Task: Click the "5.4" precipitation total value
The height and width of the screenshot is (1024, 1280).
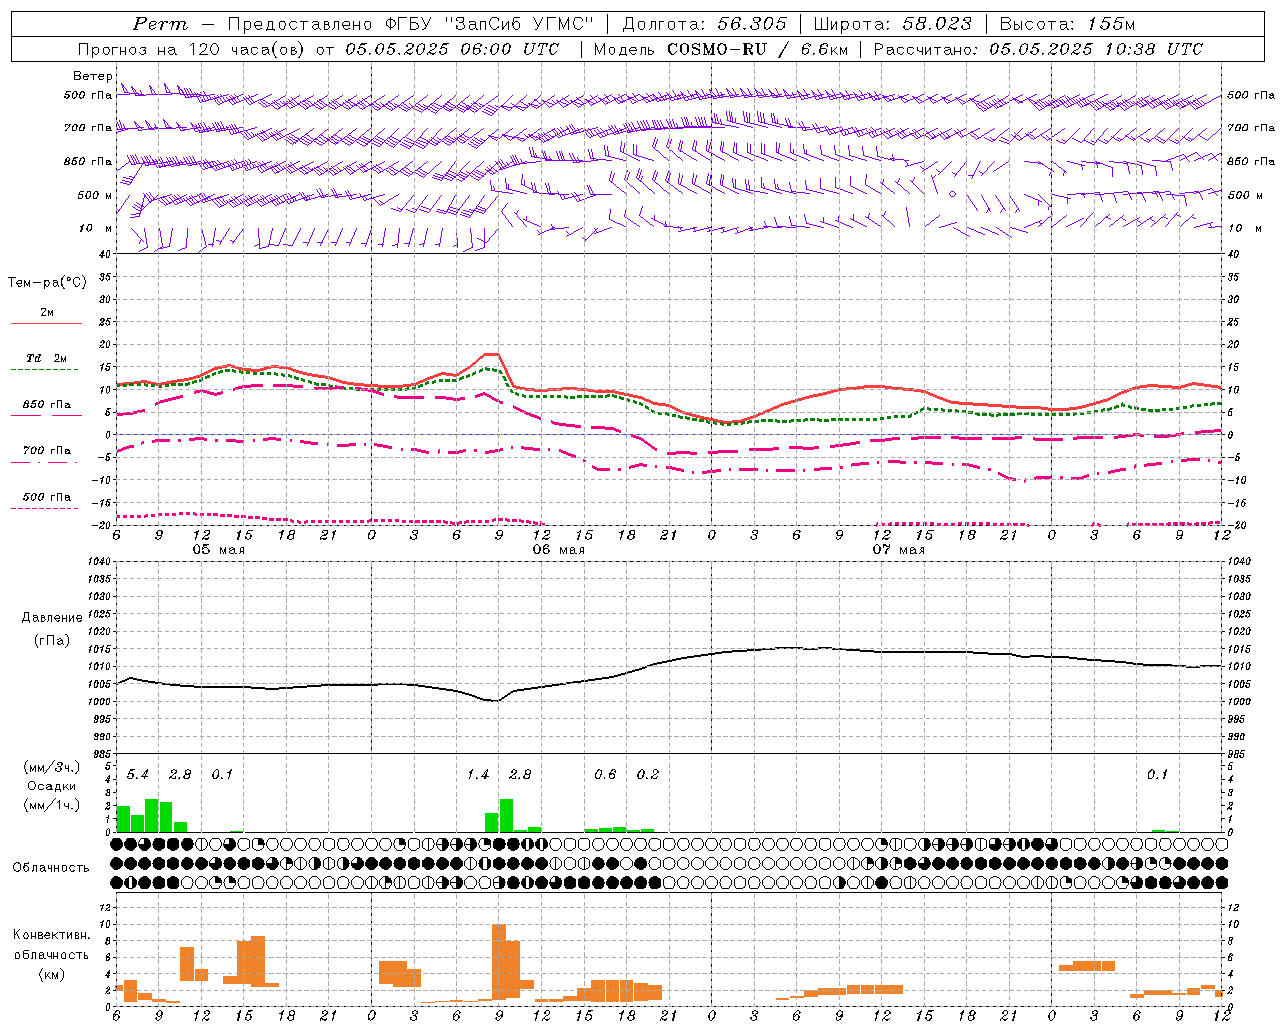Action: click(x=137, y=775)
